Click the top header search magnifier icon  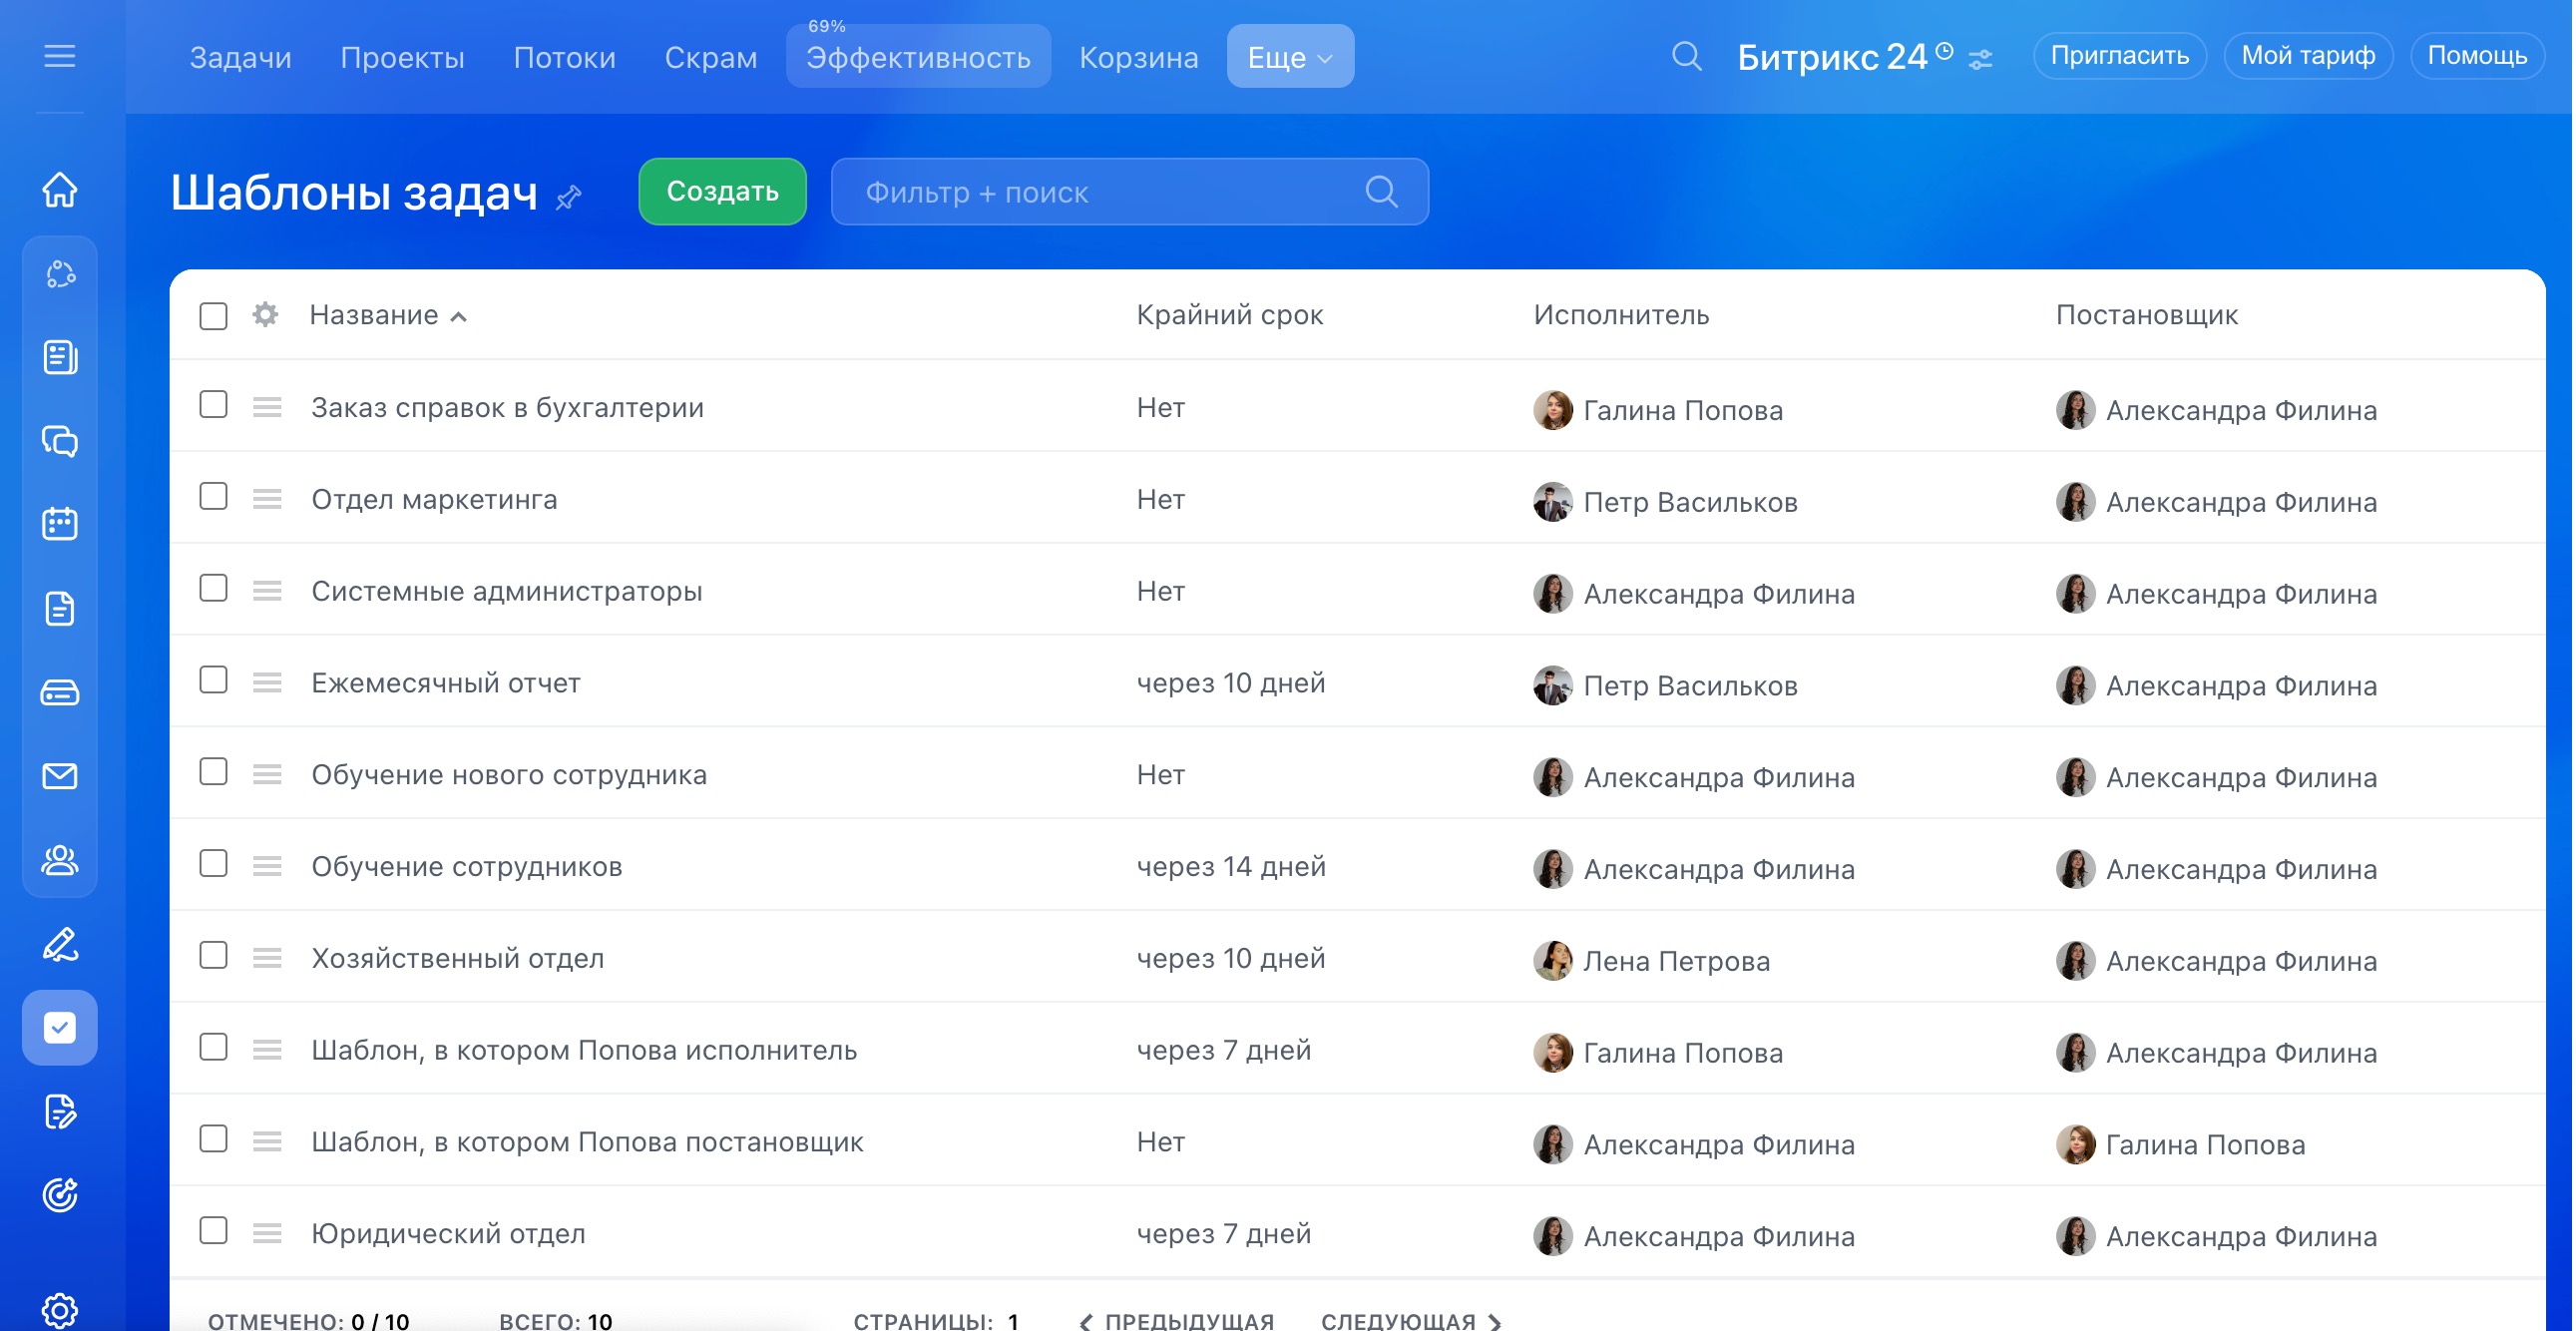(1686, 57)
